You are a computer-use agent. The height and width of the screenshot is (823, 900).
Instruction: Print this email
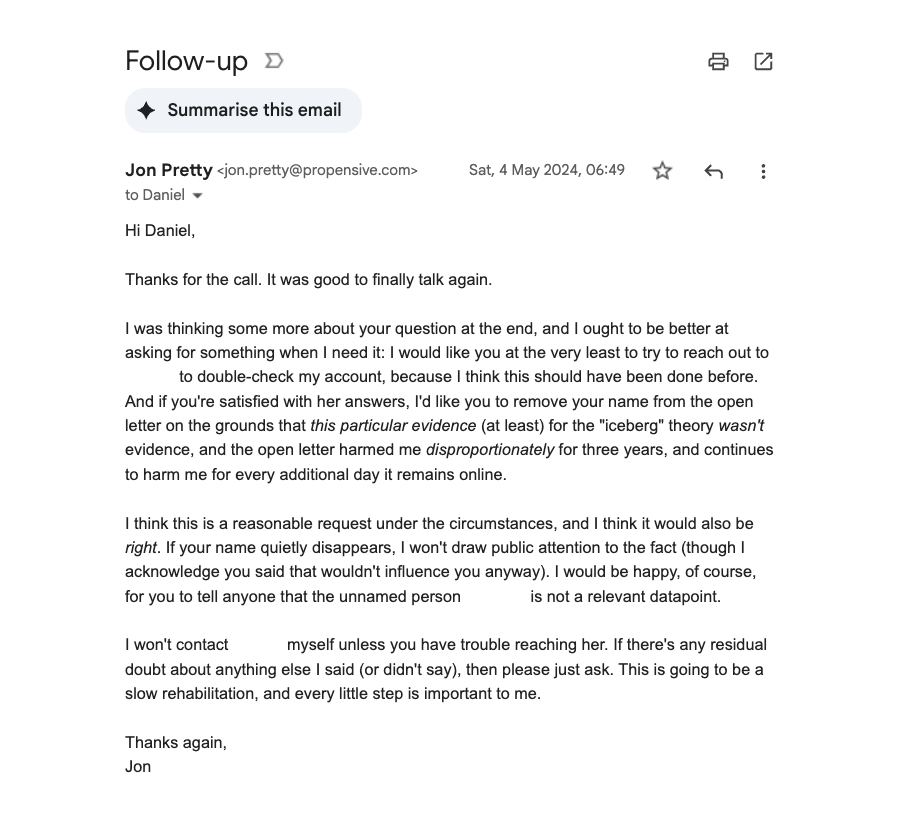click(718, 62)
